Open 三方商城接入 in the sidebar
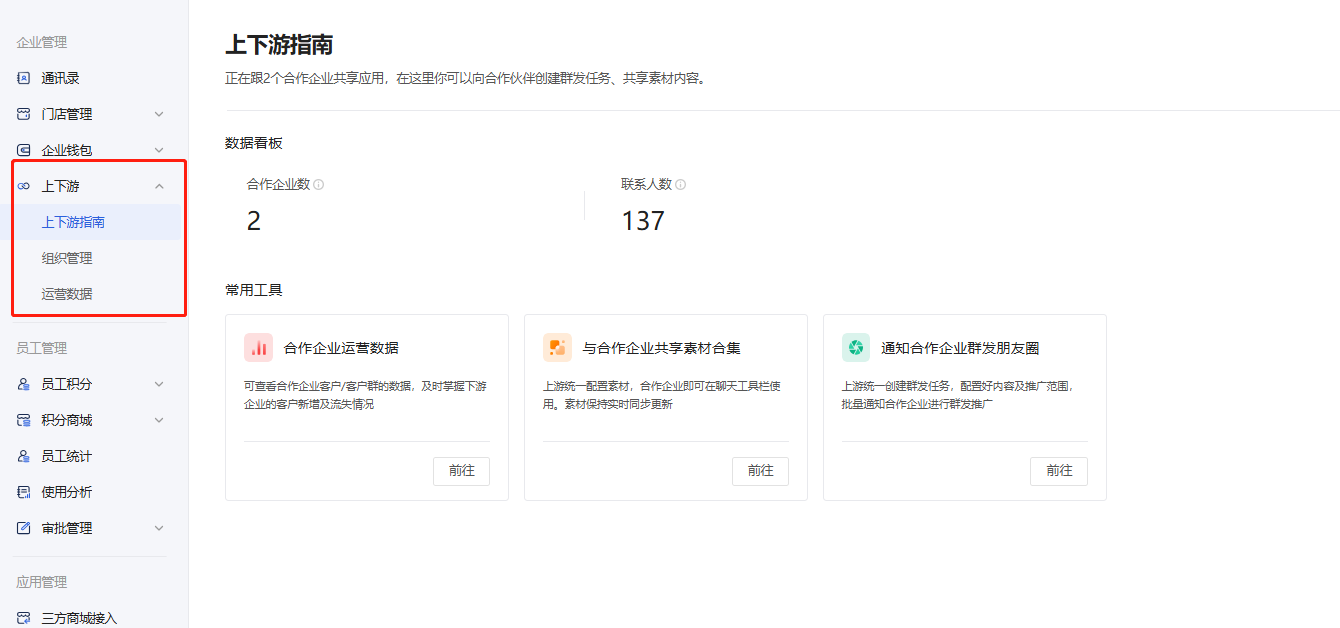 79,618
